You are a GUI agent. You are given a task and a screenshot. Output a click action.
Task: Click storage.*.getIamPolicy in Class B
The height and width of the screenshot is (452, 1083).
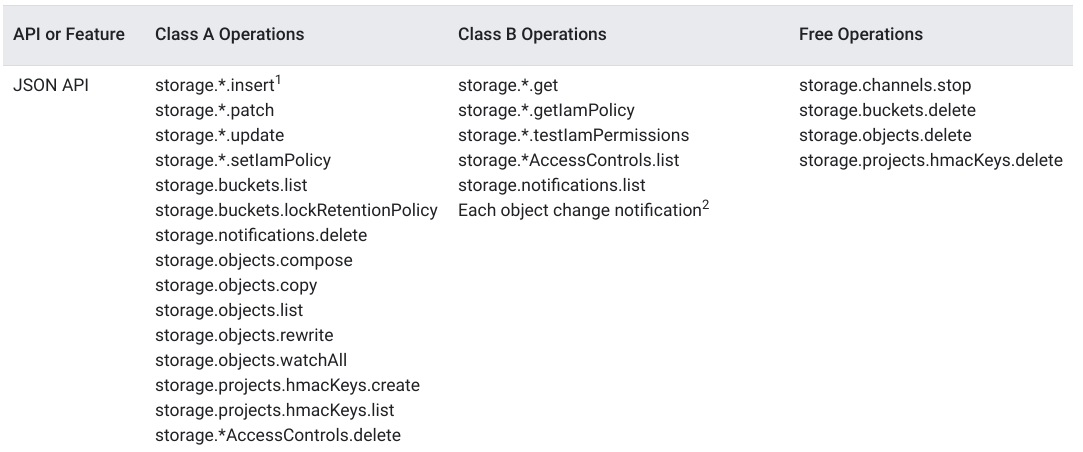pyautogui.click(x=546, y=110)
